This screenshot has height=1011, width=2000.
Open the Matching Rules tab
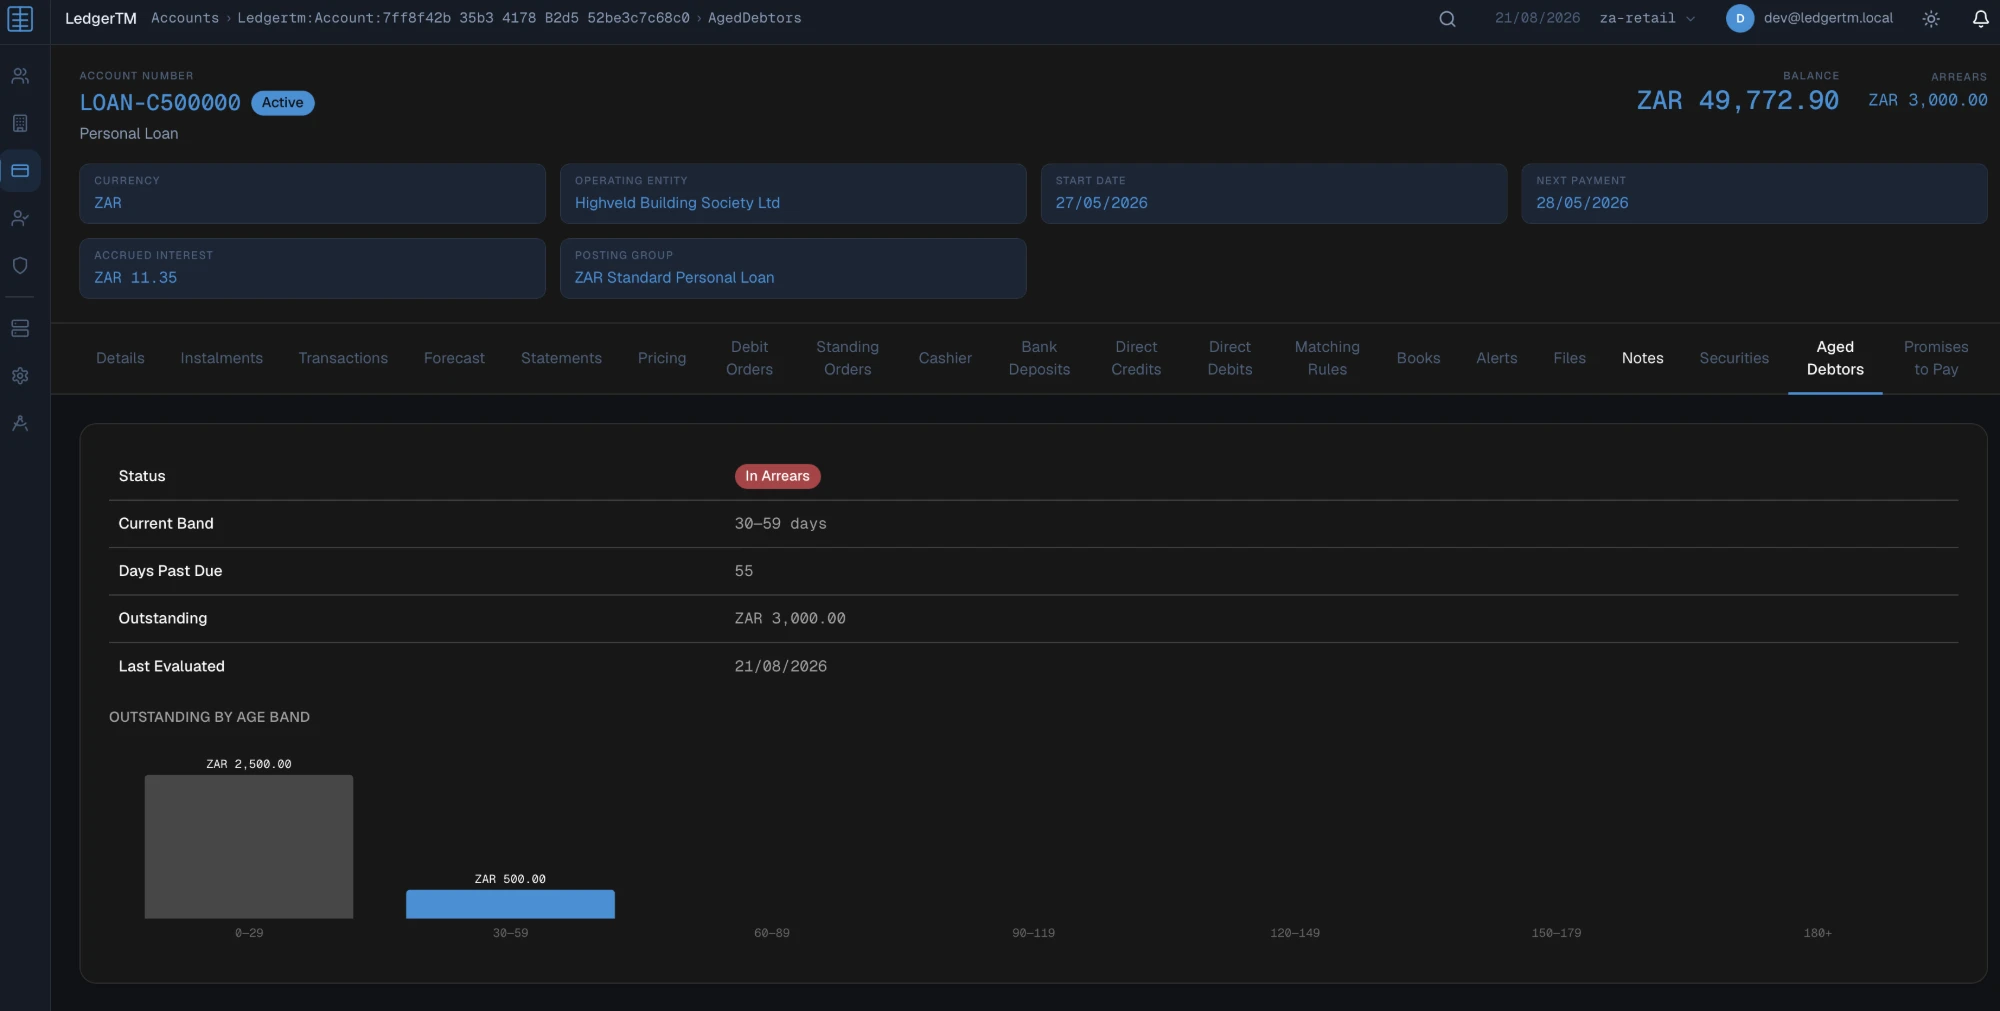[1327, 358]
